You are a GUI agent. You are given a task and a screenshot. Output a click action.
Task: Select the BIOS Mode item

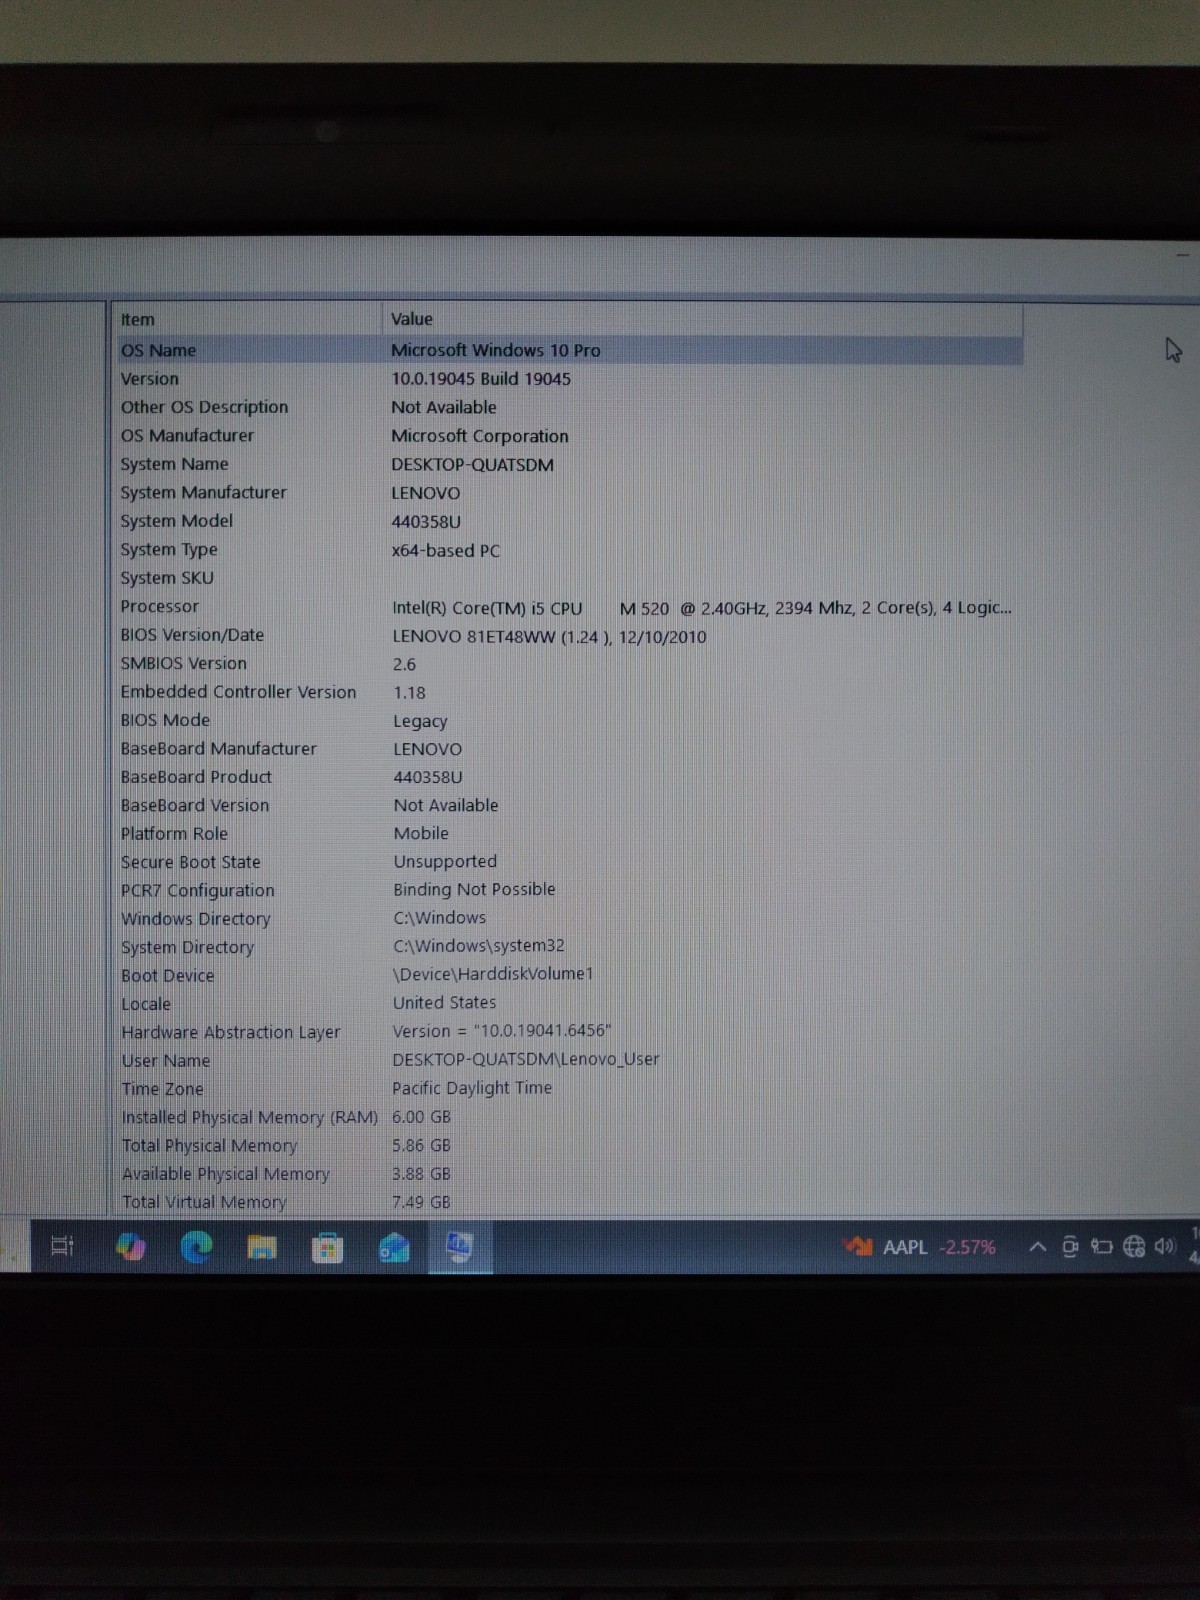coord(165,720)
